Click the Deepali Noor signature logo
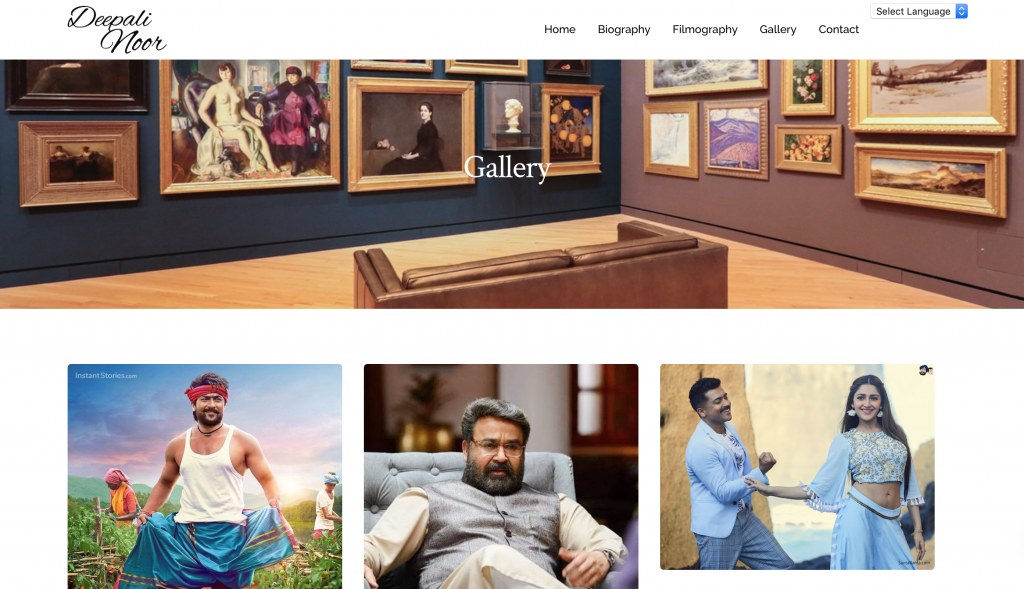The width and height of the screenshot is (1024, 589). [117, 29]
